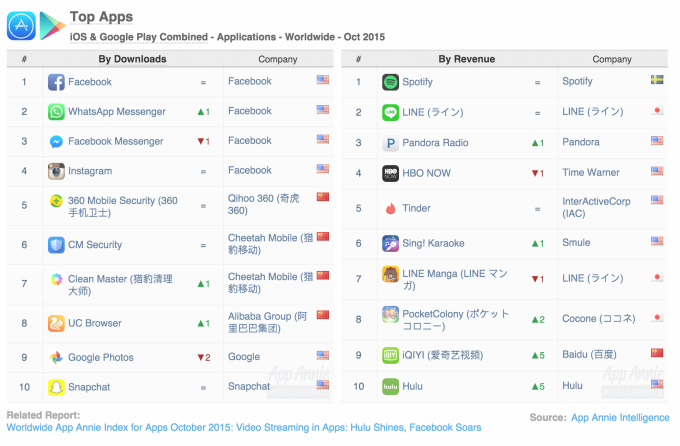Click the up 1 indicator for Clean Master
Image resolution: width=680 pixels, height=446 pixels.
tap(204, 284)
